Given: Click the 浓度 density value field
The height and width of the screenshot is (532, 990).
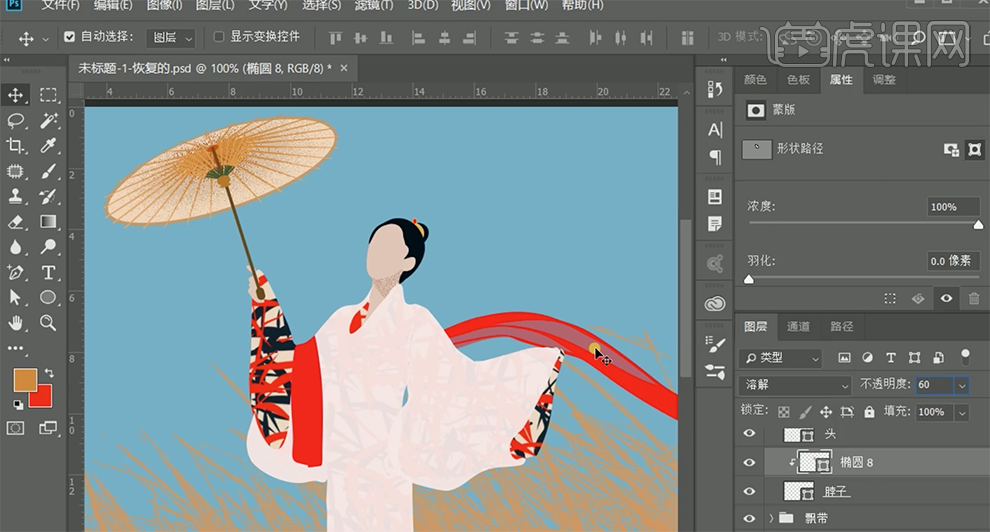Looking at the screenshot, I should (x=952, y=207).
